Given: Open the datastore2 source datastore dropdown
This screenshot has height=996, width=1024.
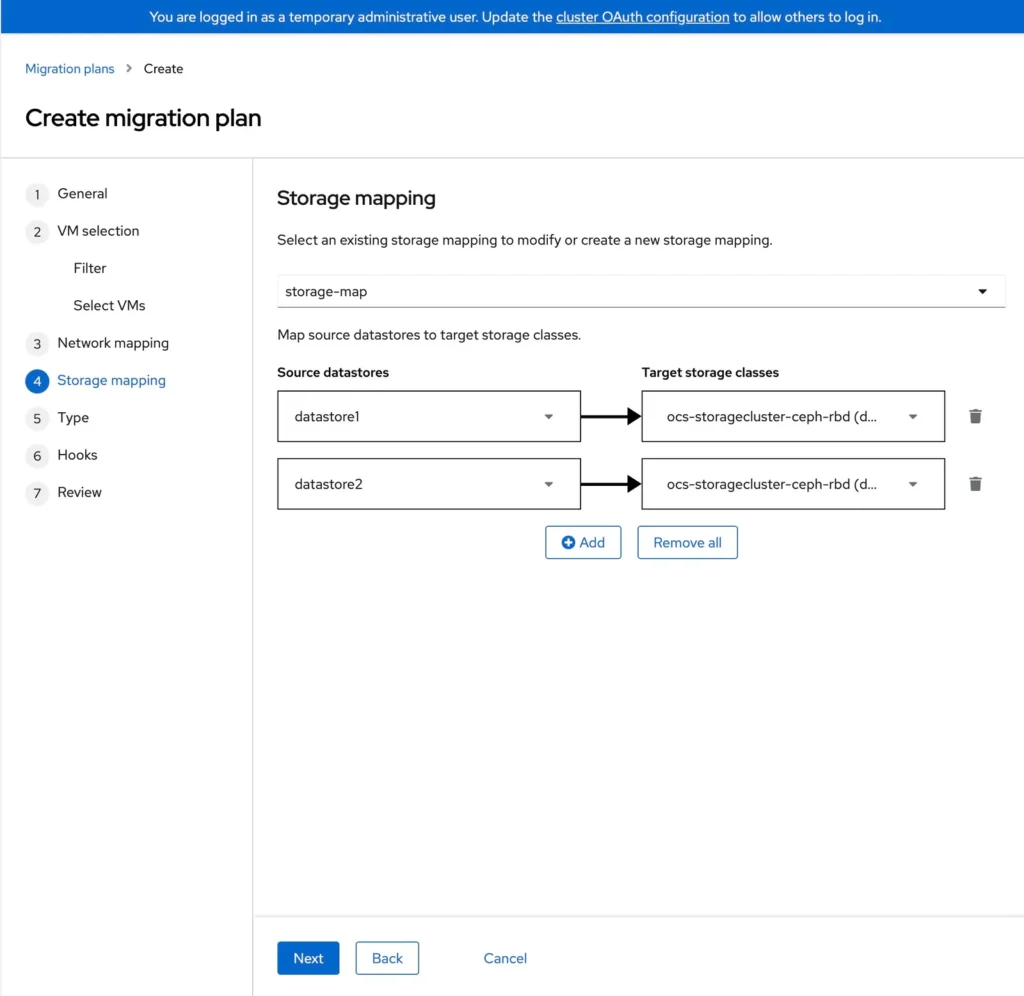Looking at the screenshot, I should tap(548, 483).
